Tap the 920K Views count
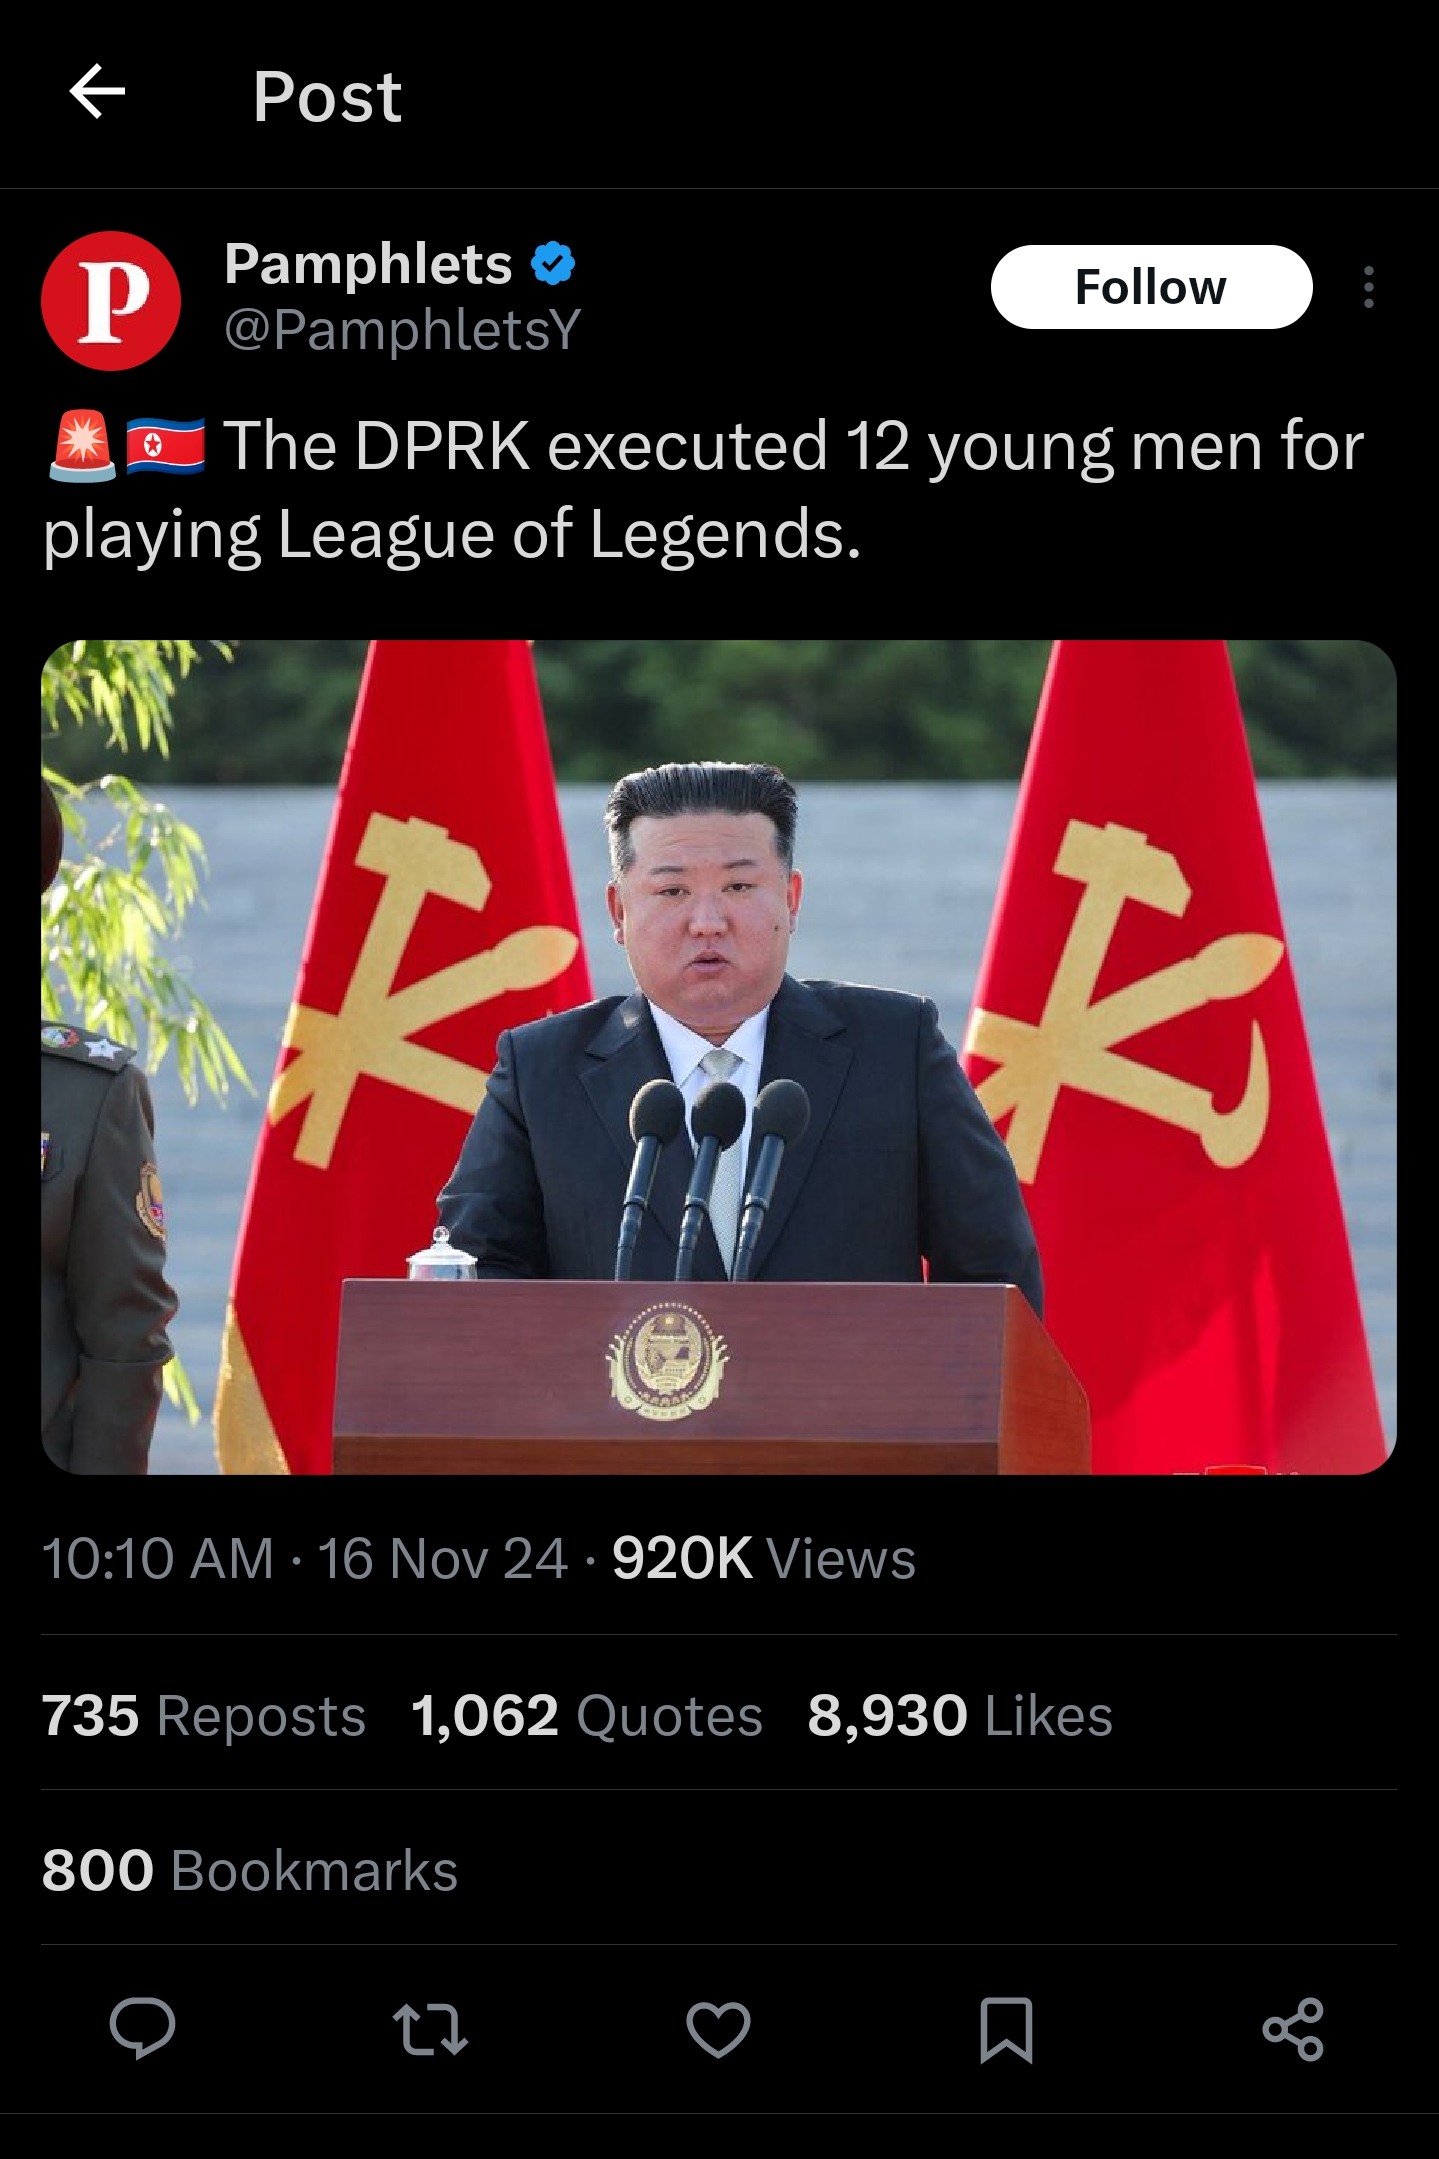 764,1558
